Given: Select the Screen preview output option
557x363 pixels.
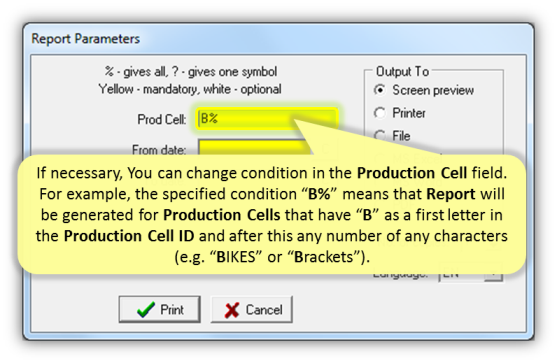Looking at the screenshot, I should (x=423, y=90).
